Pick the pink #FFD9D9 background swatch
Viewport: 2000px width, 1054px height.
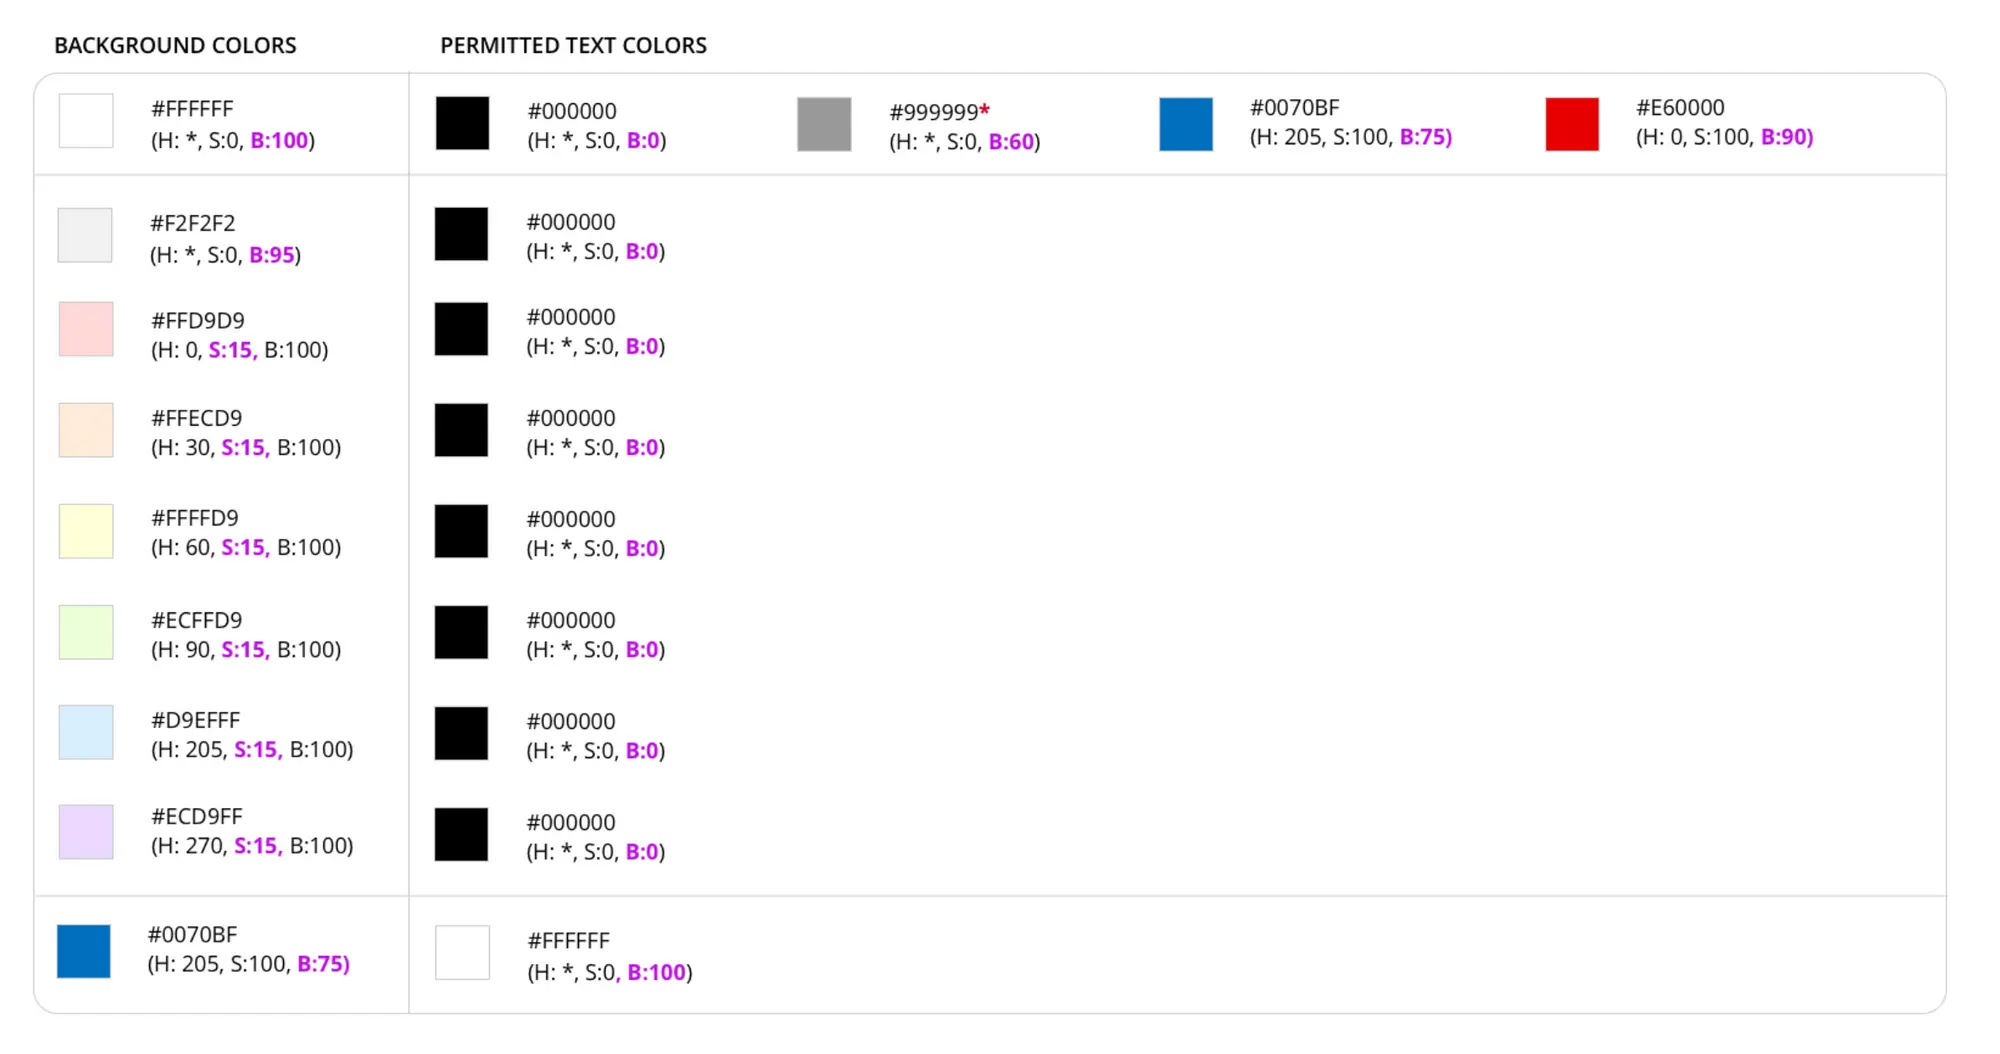coord(86,329)
